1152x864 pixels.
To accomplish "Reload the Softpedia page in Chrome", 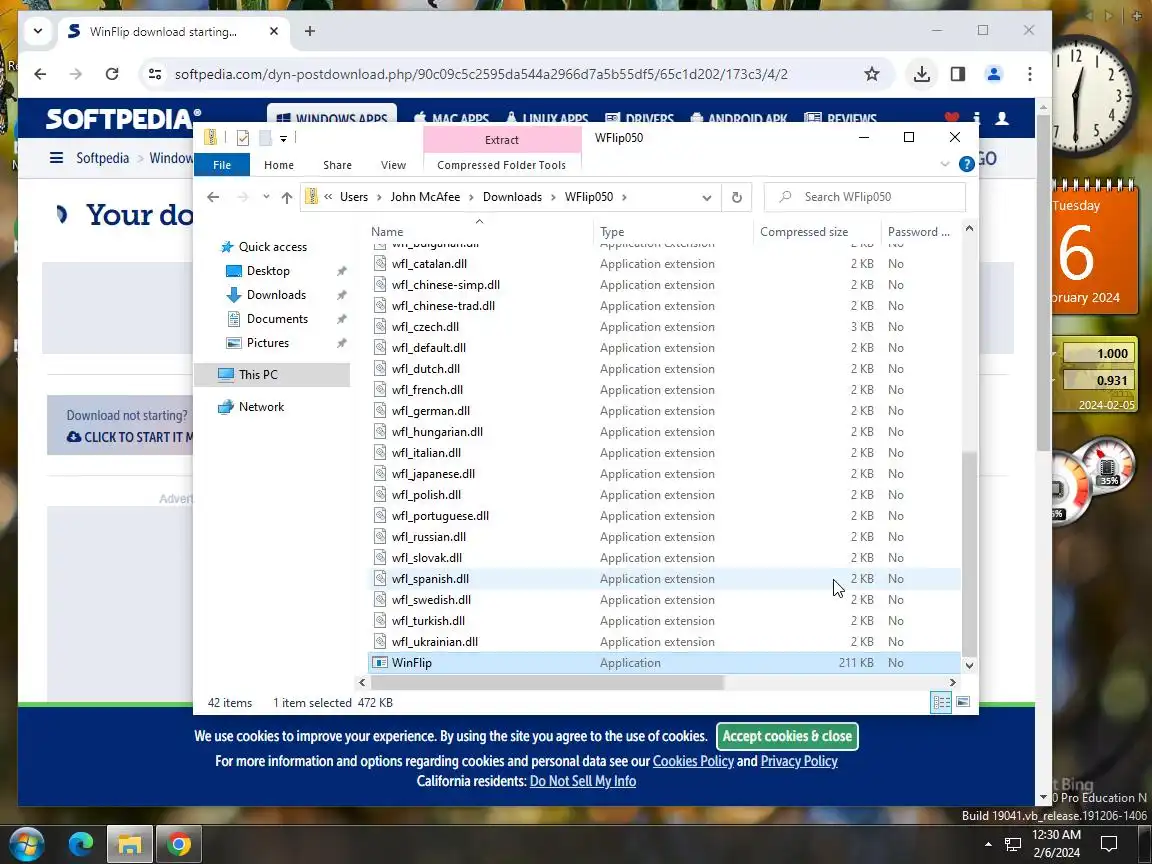I will pos(112,74).
